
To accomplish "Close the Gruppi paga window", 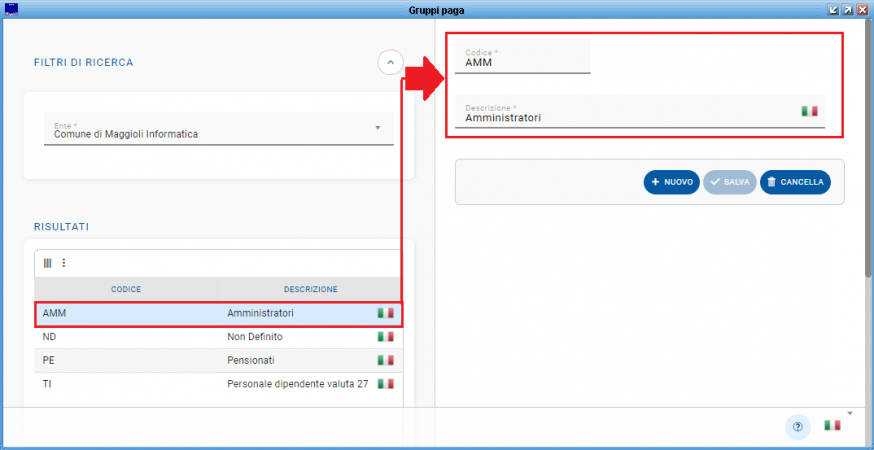I will pos(862,9).
